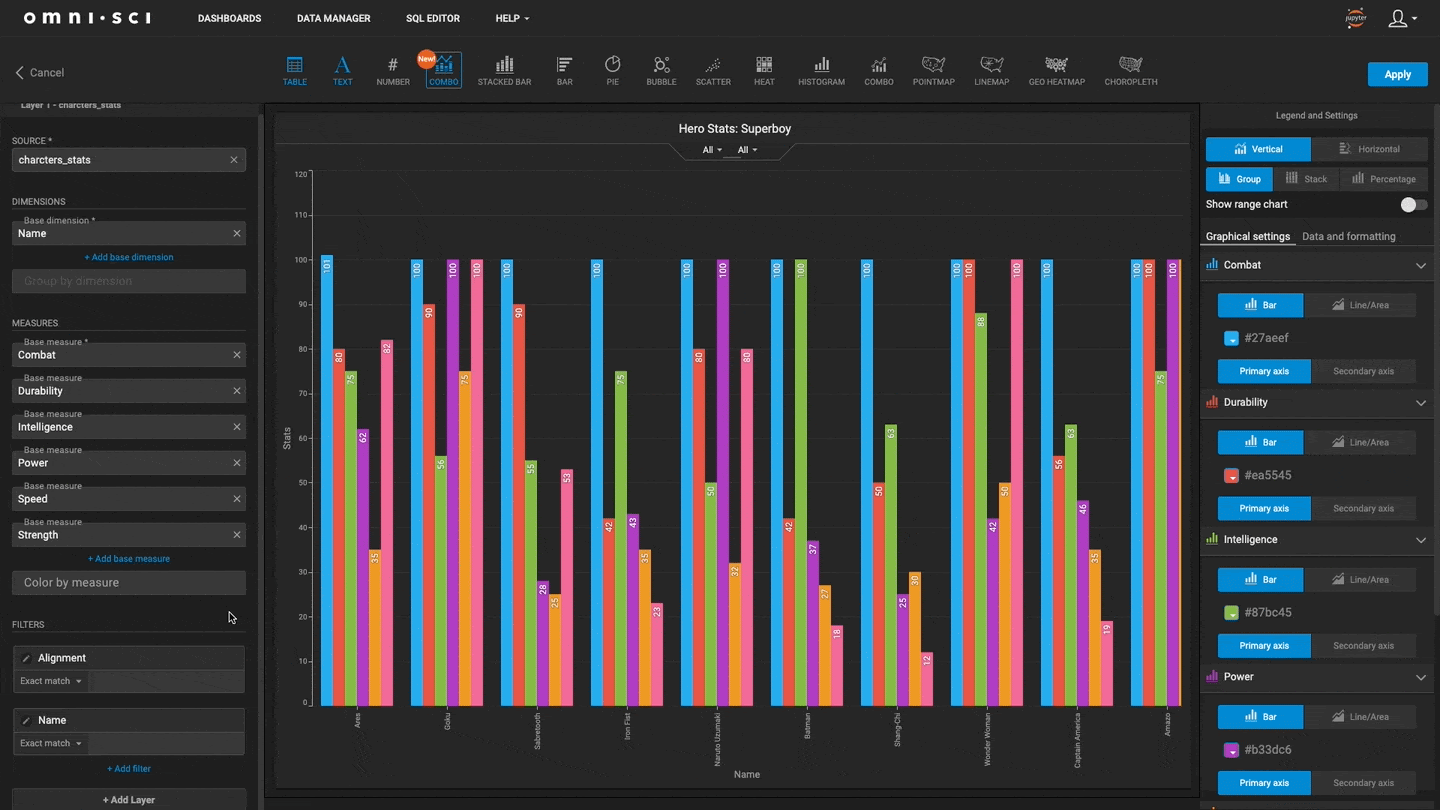Switch orientation to Horizontal

[x=1369, y=149]
